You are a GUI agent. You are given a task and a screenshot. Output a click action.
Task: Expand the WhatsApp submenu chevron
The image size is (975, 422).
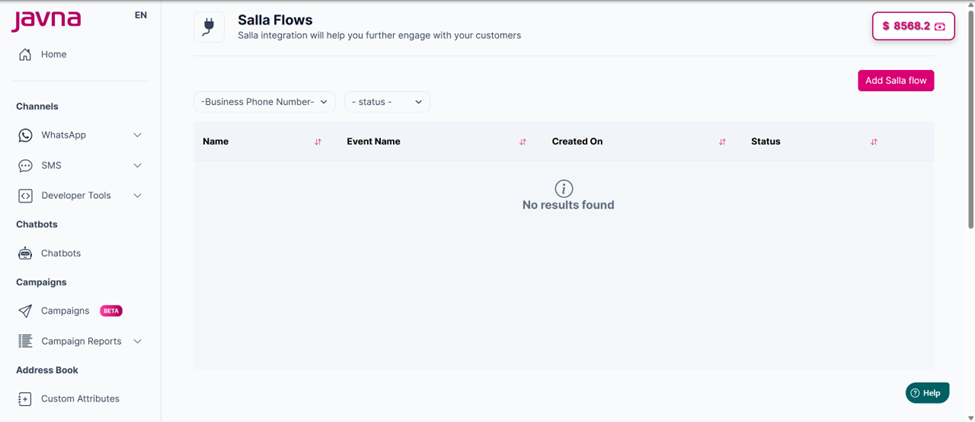(138, 135)
